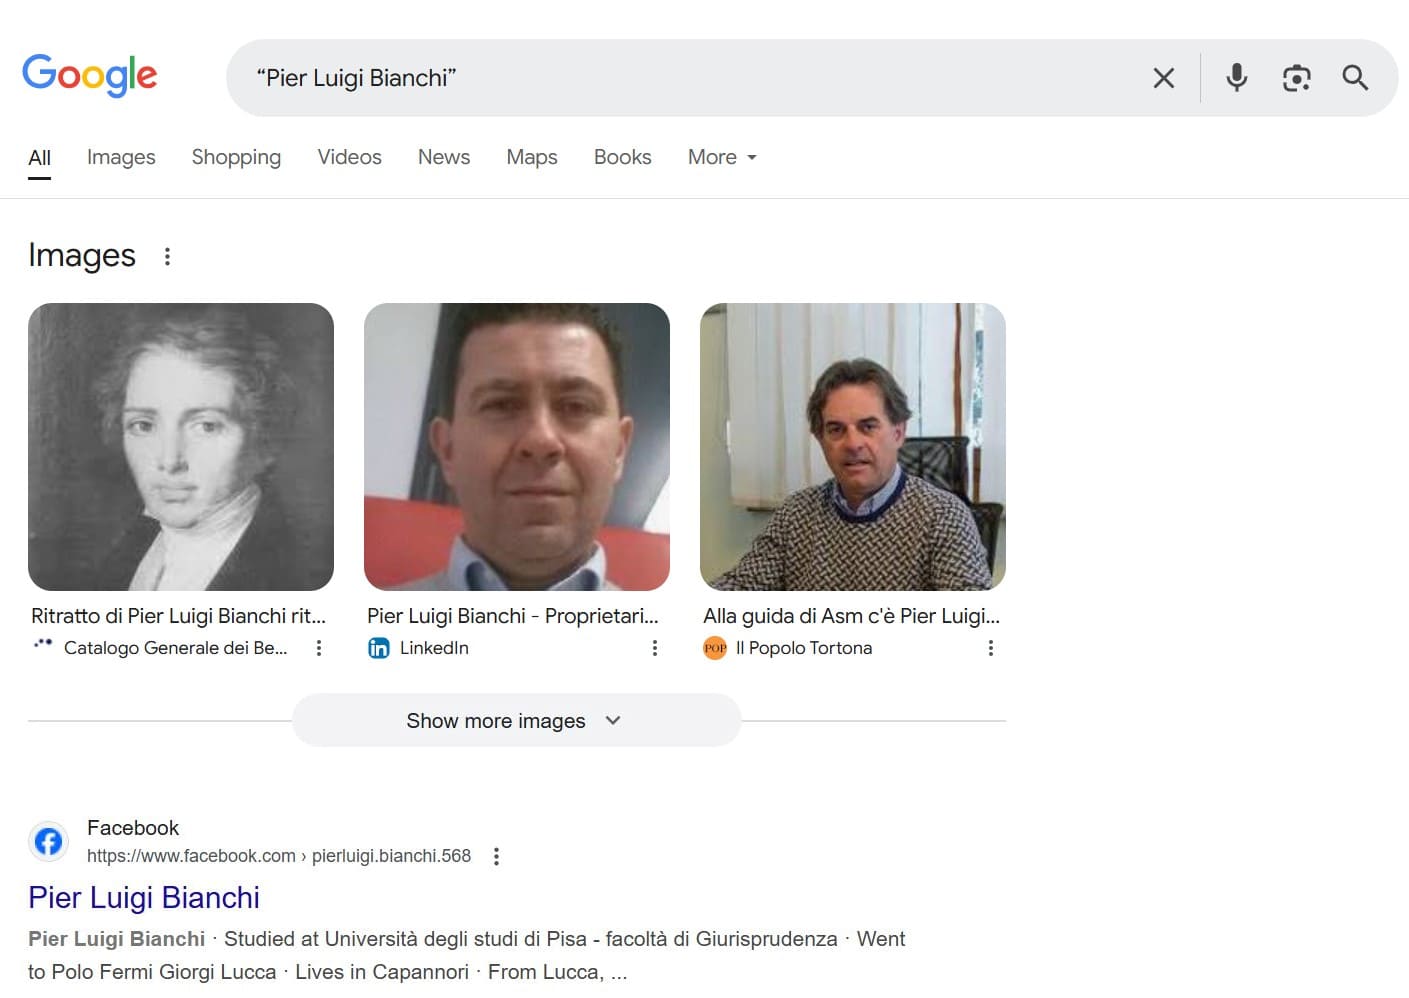
Task: Open the Google logo homepage link
Action: pos(90,75)
